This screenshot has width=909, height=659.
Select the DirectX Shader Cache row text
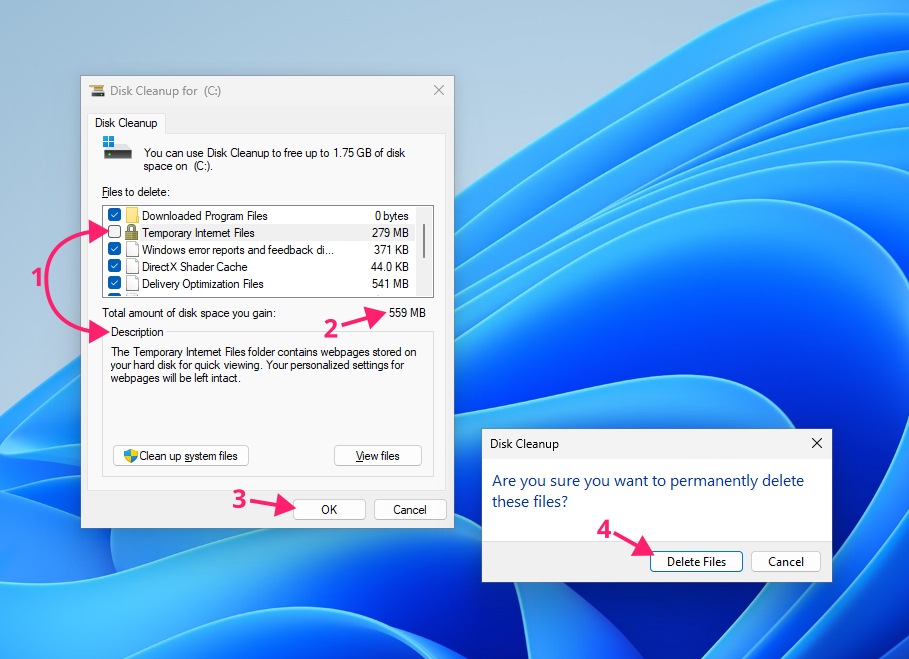click(195, 267)
